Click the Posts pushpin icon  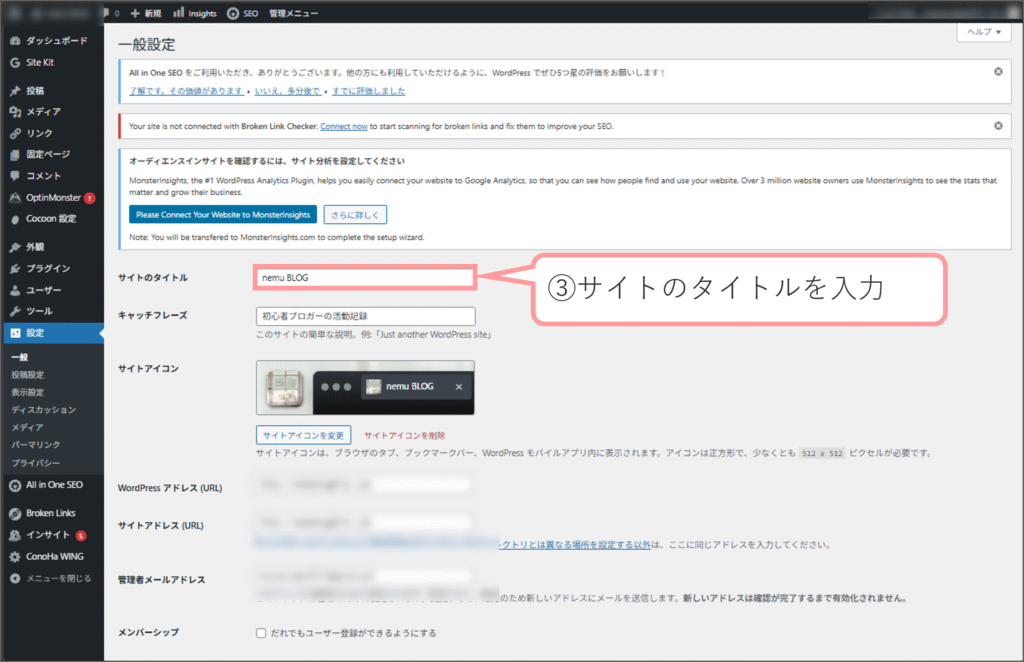coord(15,91)
